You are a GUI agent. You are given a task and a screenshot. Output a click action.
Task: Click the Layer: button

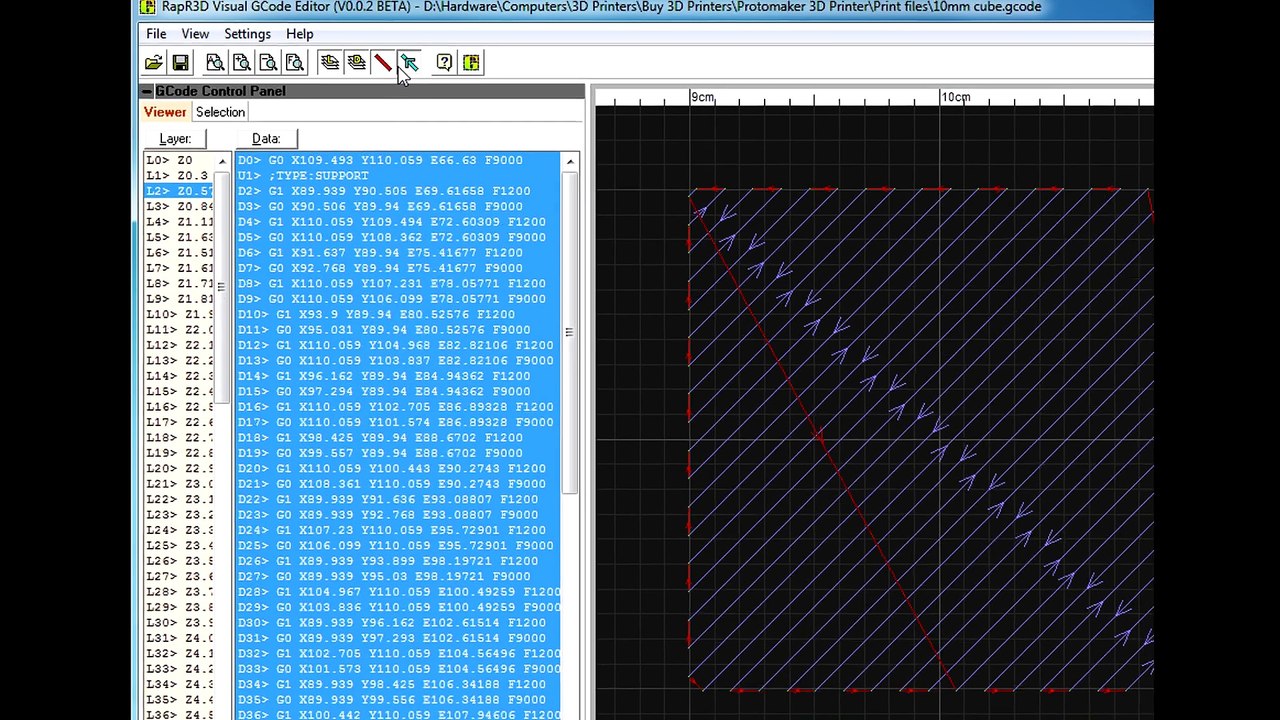tap(175, 139)
